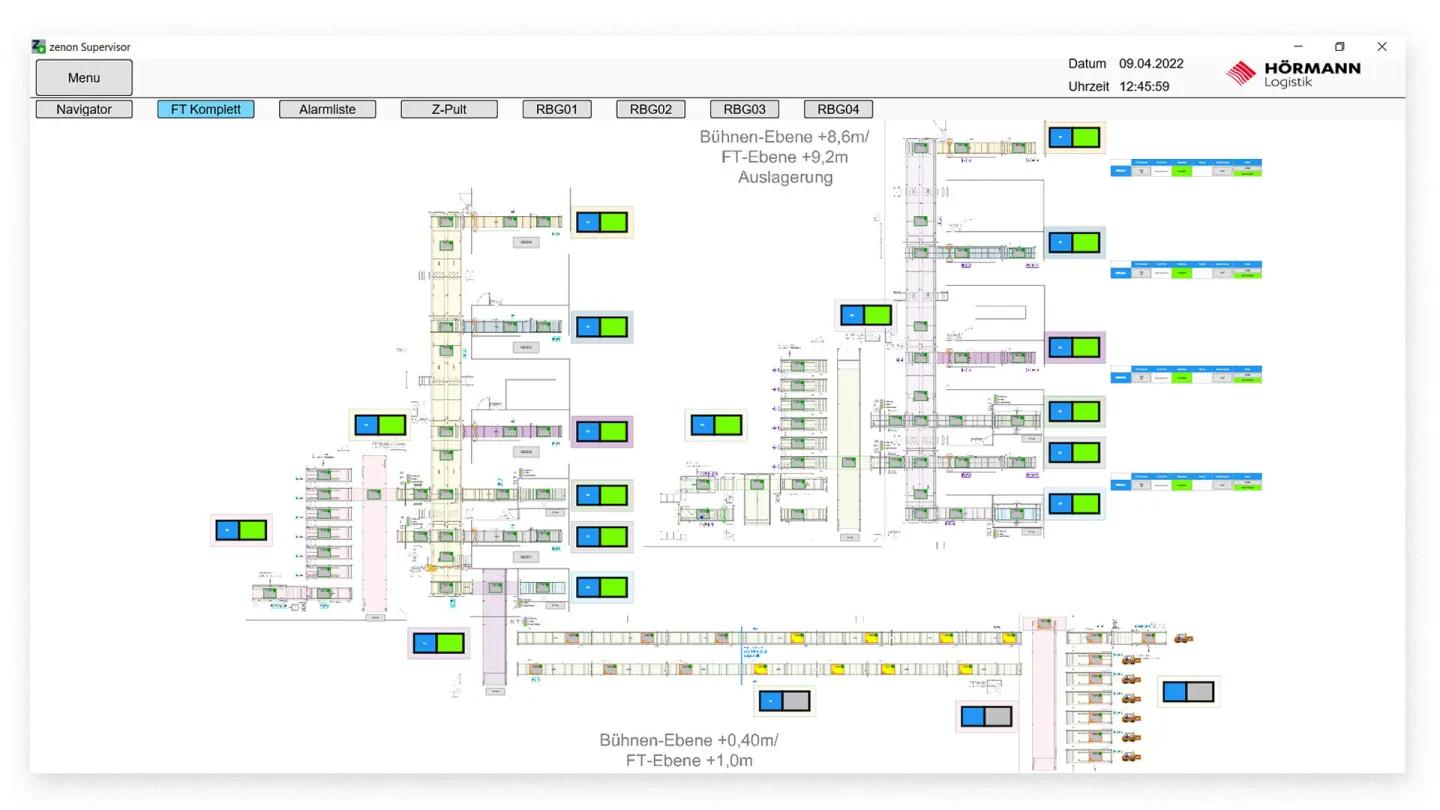Click the bottommost forklift icon
This screenshot has width=1440, height=810.
[1131, 756]
